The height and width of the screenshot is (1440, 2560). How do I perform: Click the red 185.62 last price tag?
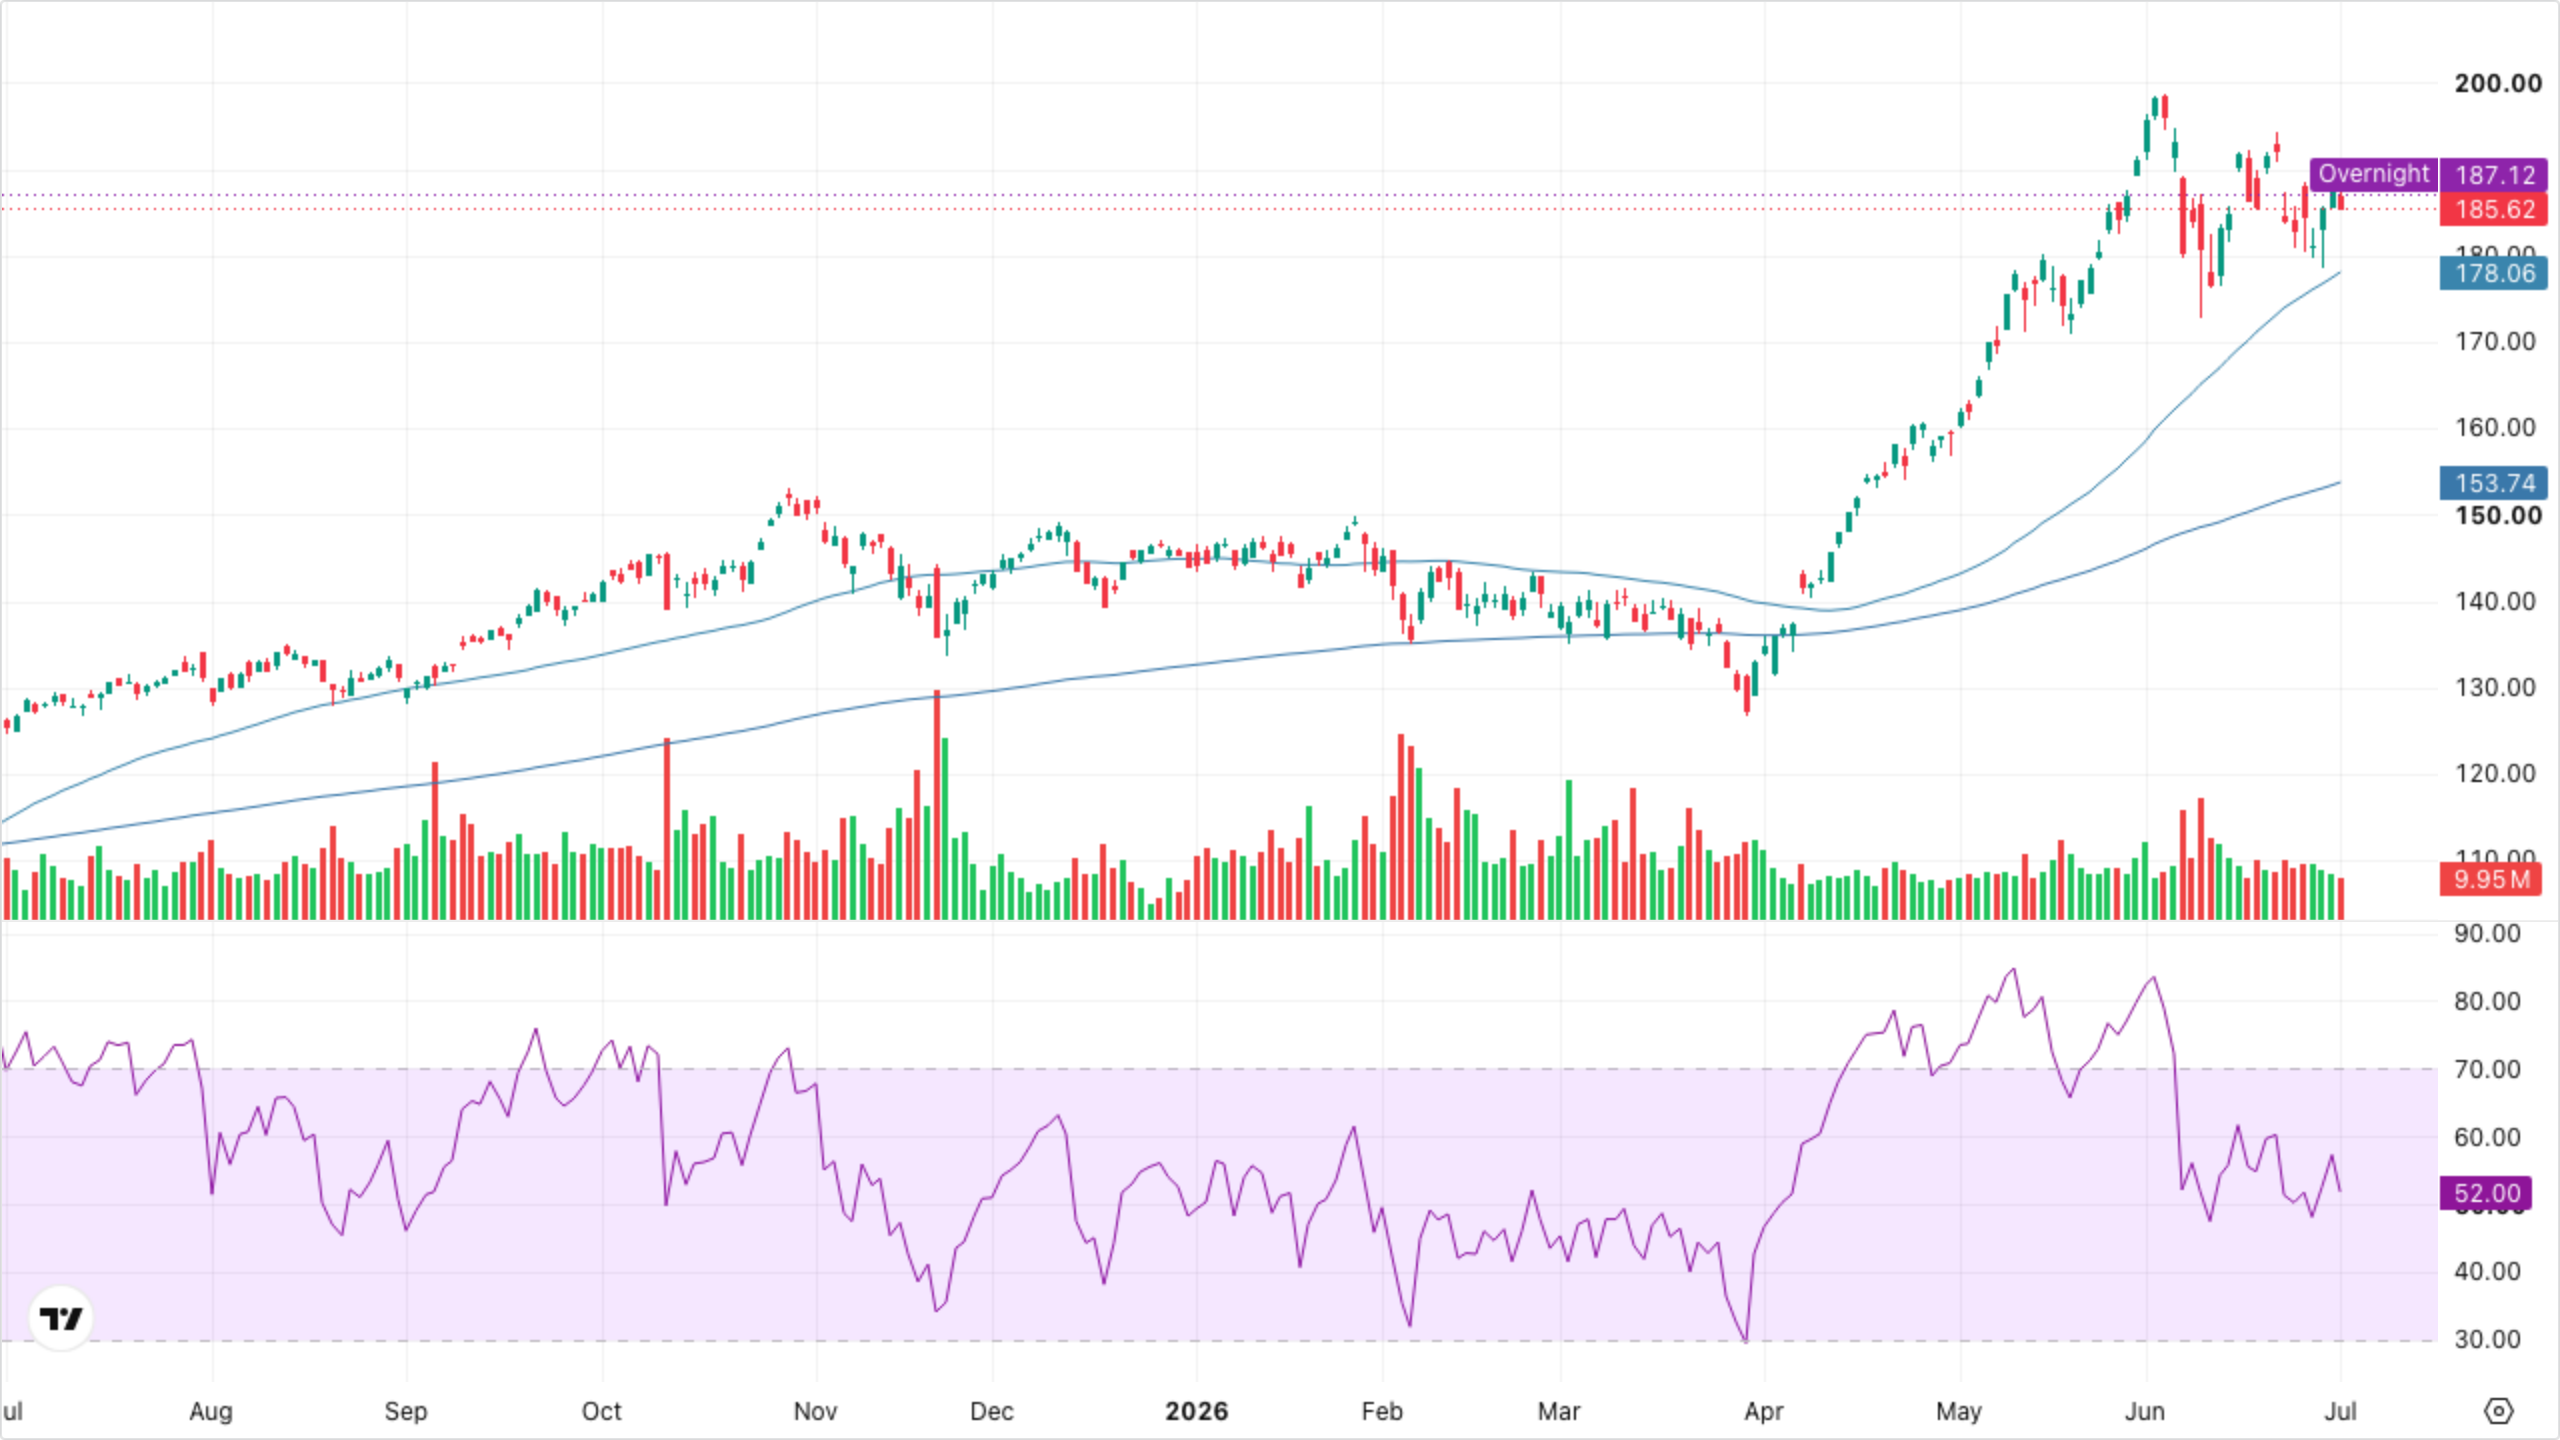coord(2494,209)
